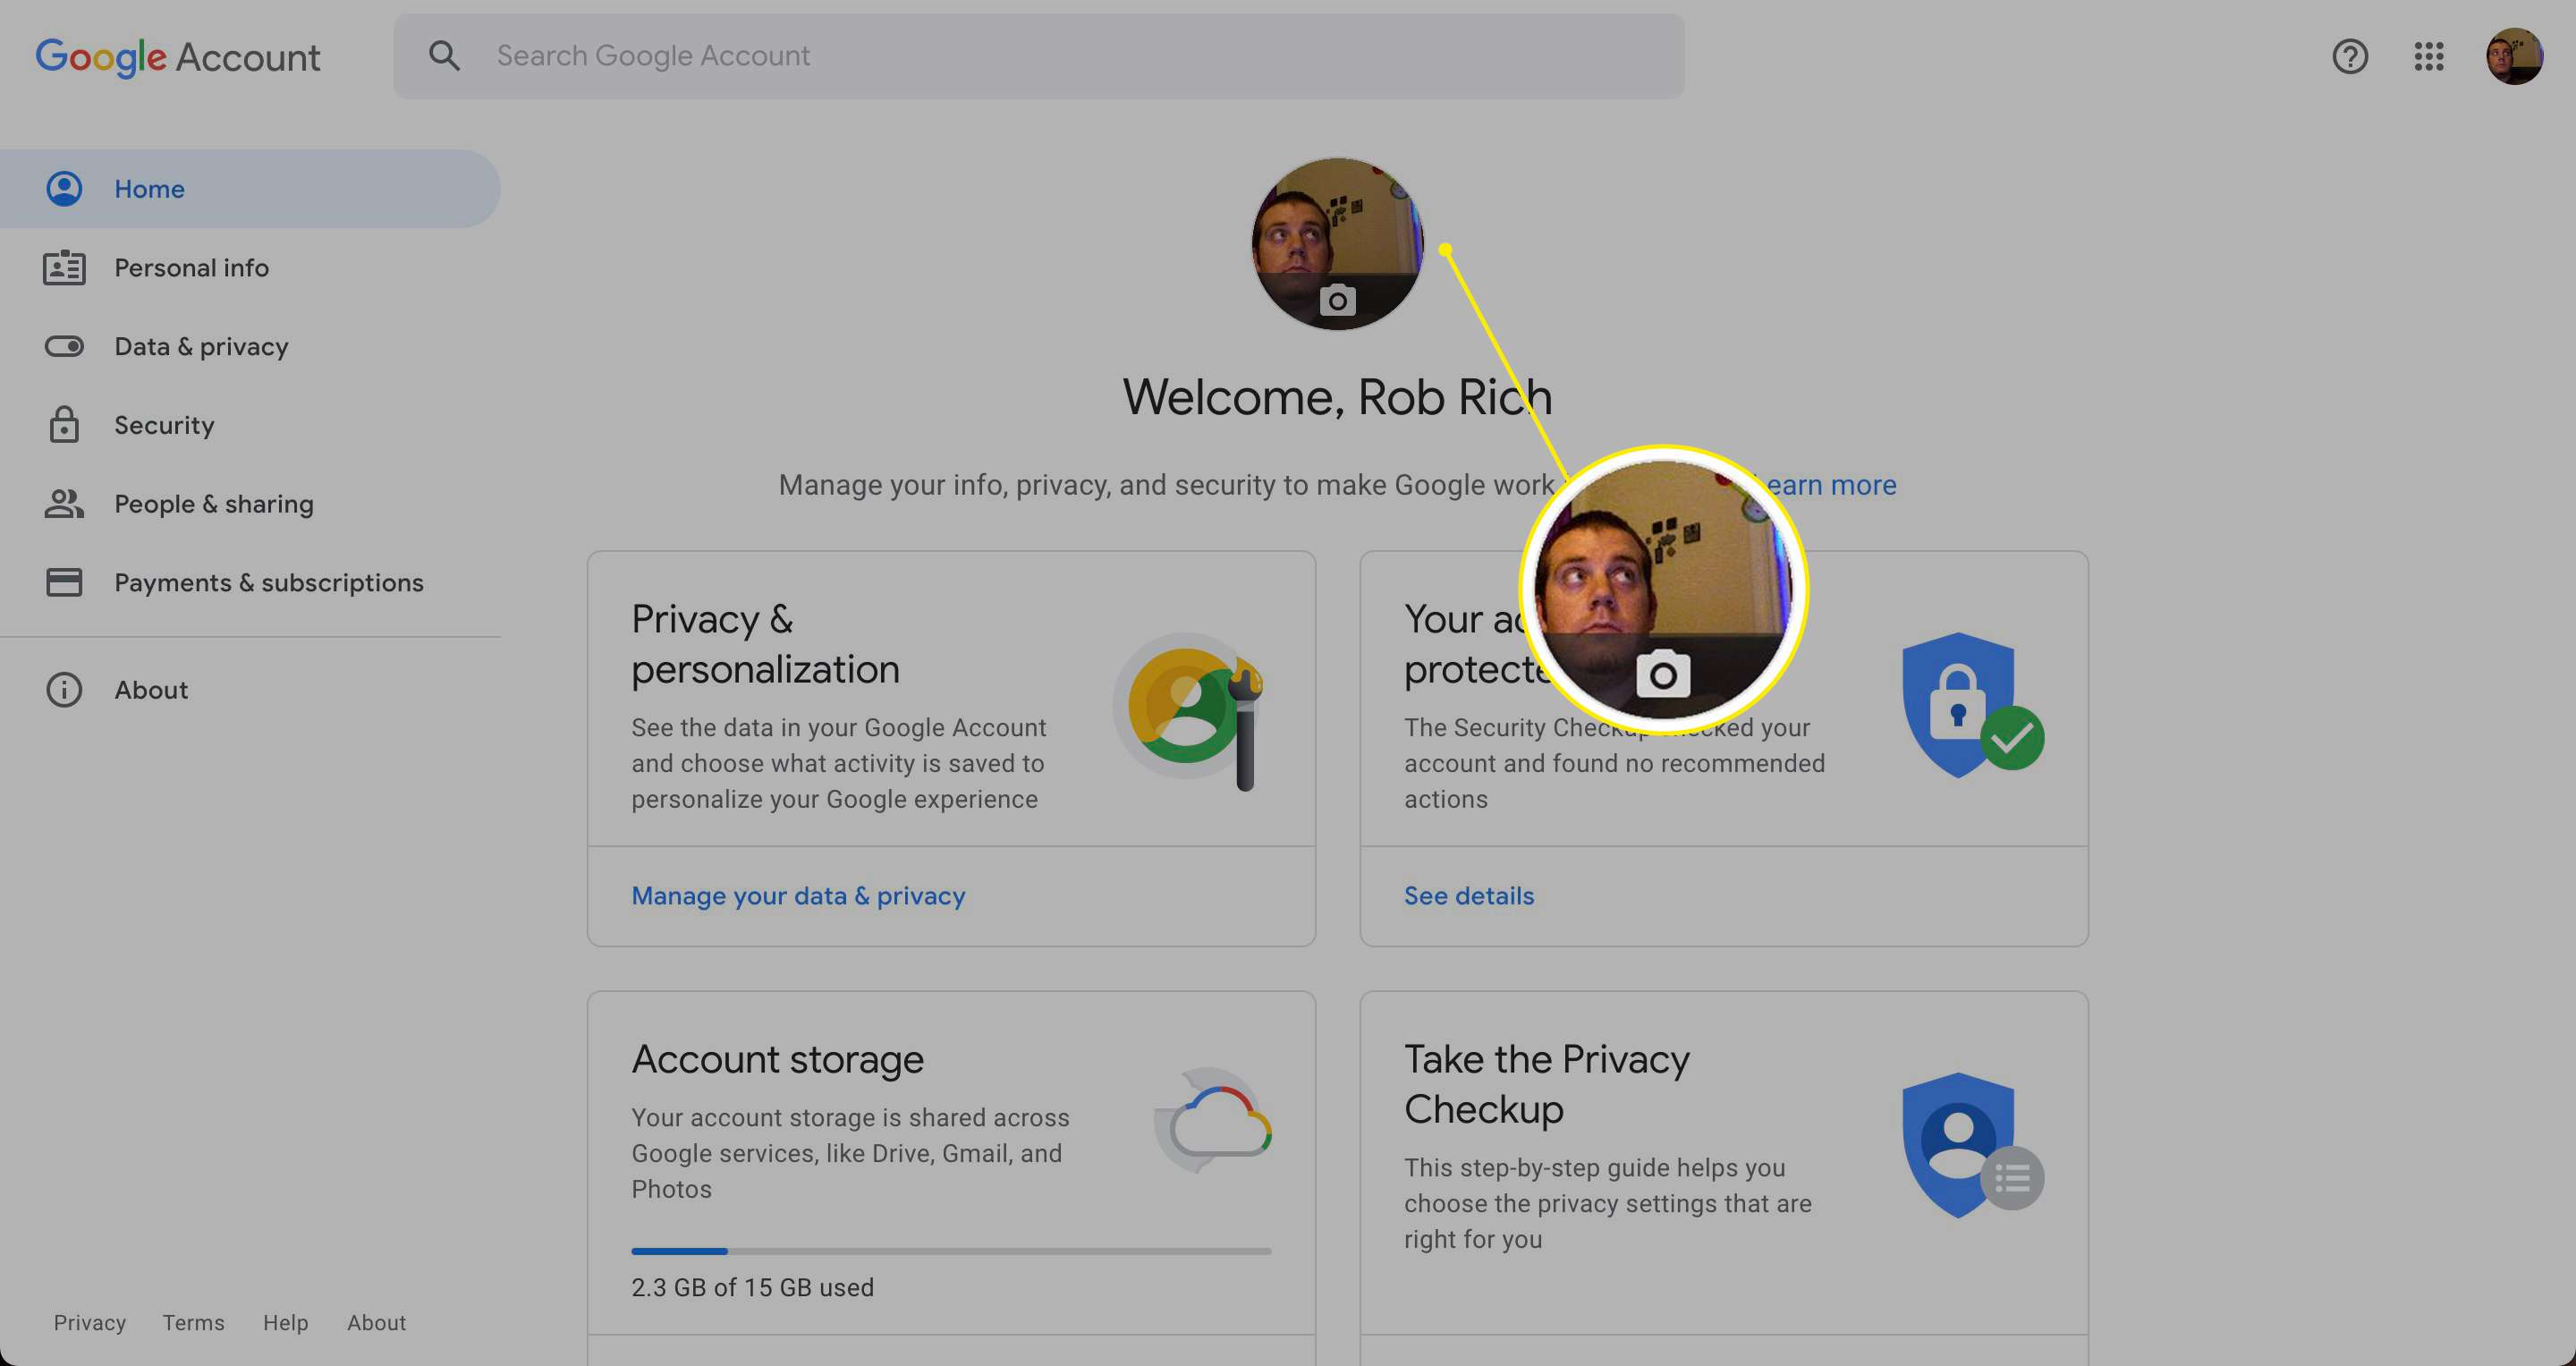Open the Help footer link

pyautogui.click(x=286, y=1323)
